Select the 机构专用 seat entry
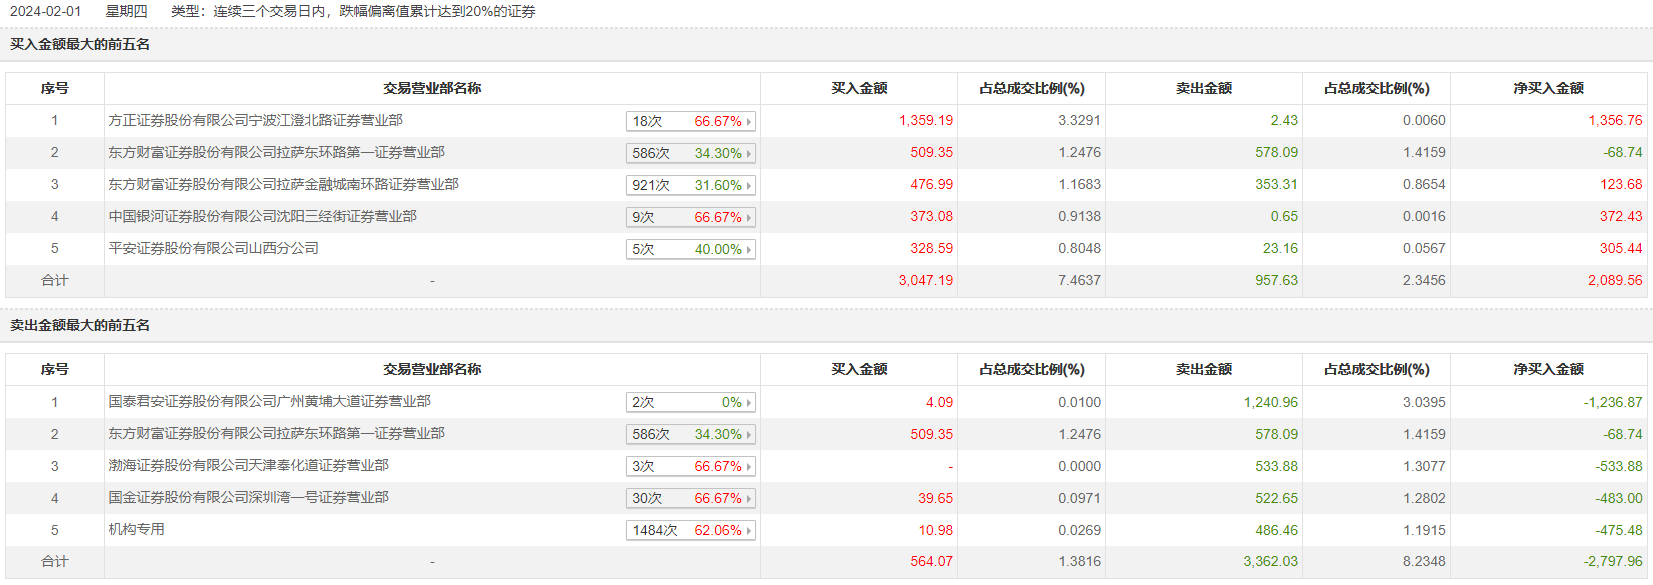 point(137,530)
